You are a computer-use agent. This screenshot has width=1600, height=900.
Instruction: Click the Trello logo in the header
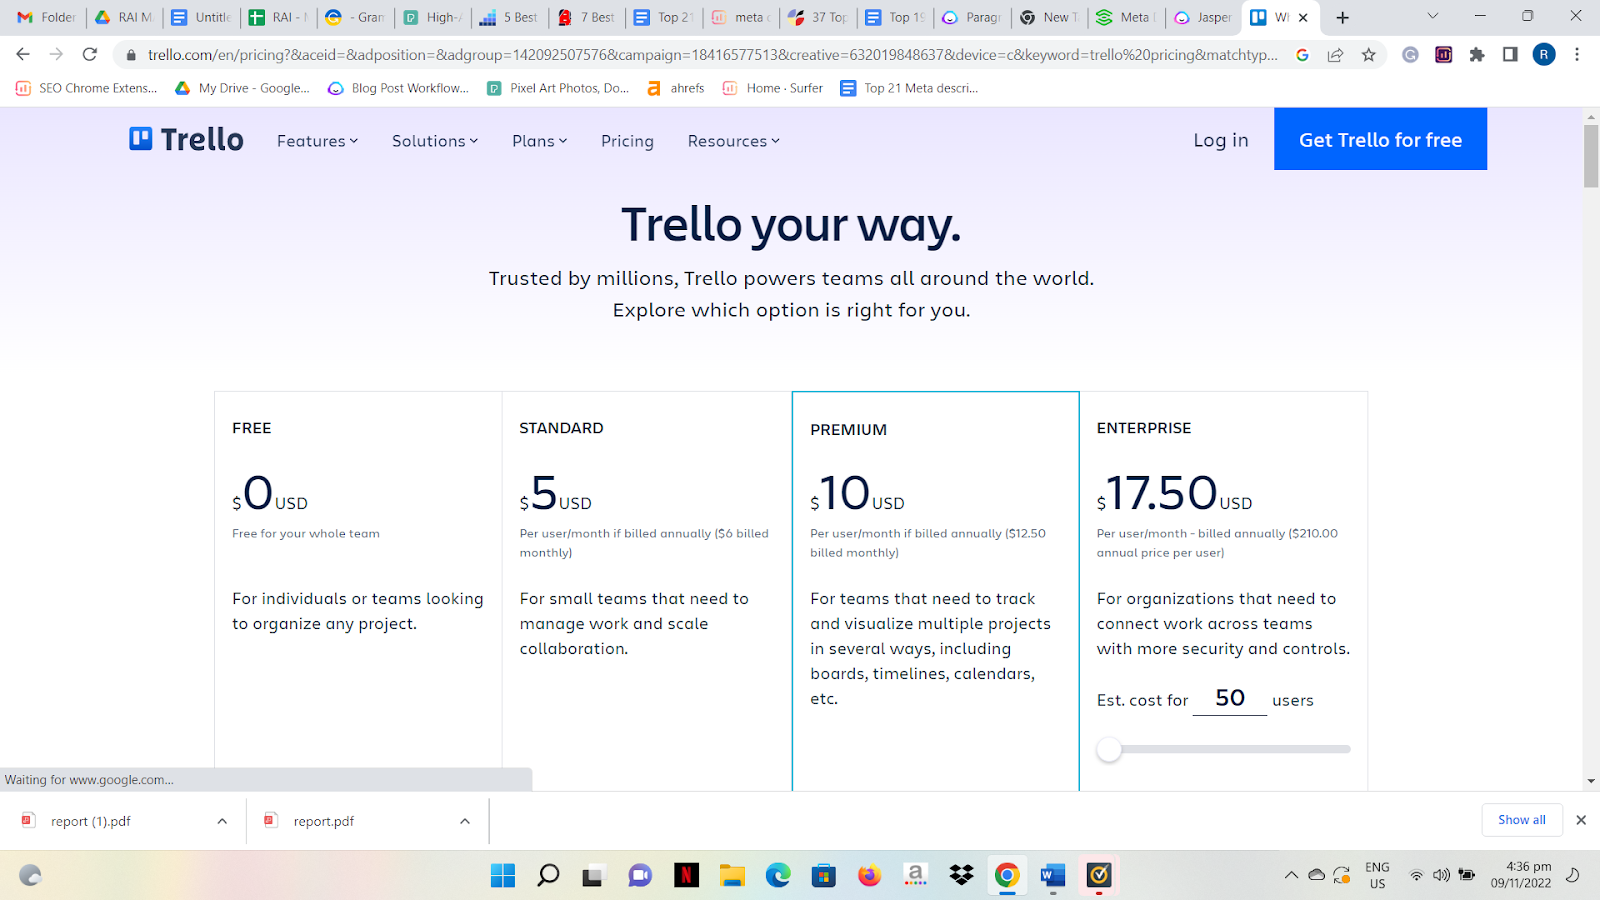(x=186, y=139)
